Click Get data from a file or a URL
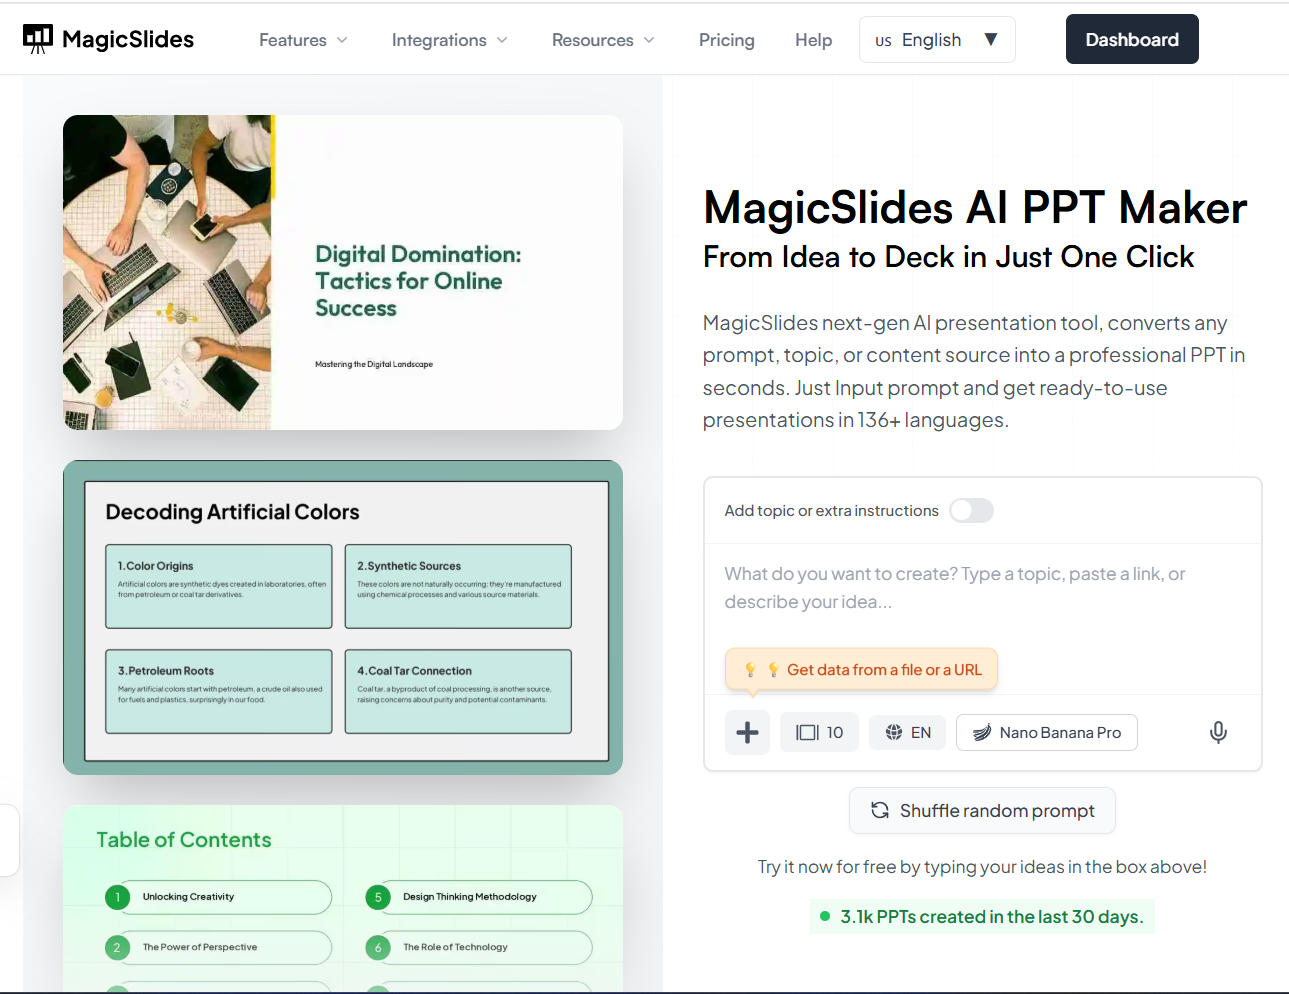1289x994 pixels. (861, 670)
